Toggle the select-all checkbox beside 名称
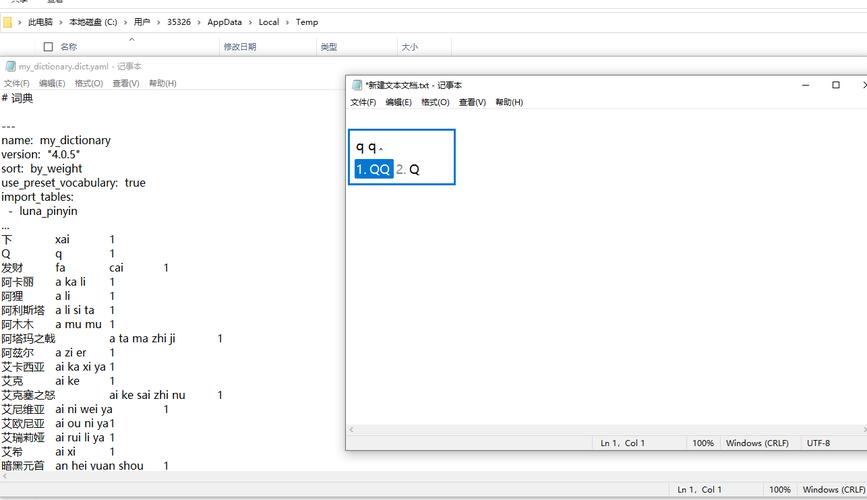 (x=48, y=47)
